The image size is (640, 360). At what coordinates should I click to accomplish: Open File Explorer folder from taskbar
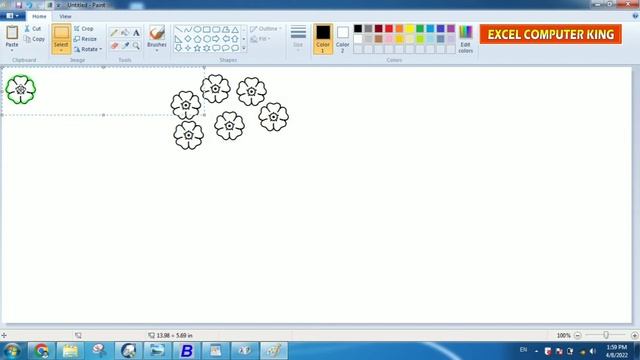click(70, 351)
